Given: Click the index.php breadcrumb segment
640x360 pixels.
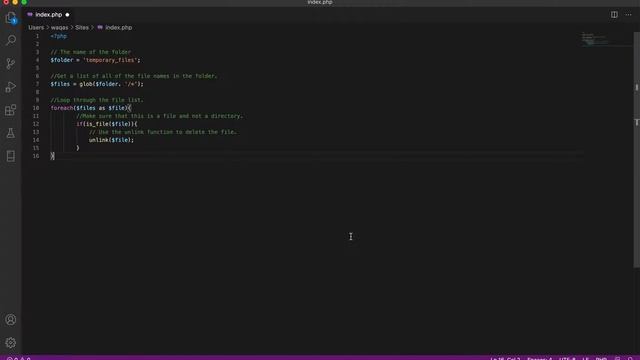Looking at the screenshot, I should tap(118, 27).
